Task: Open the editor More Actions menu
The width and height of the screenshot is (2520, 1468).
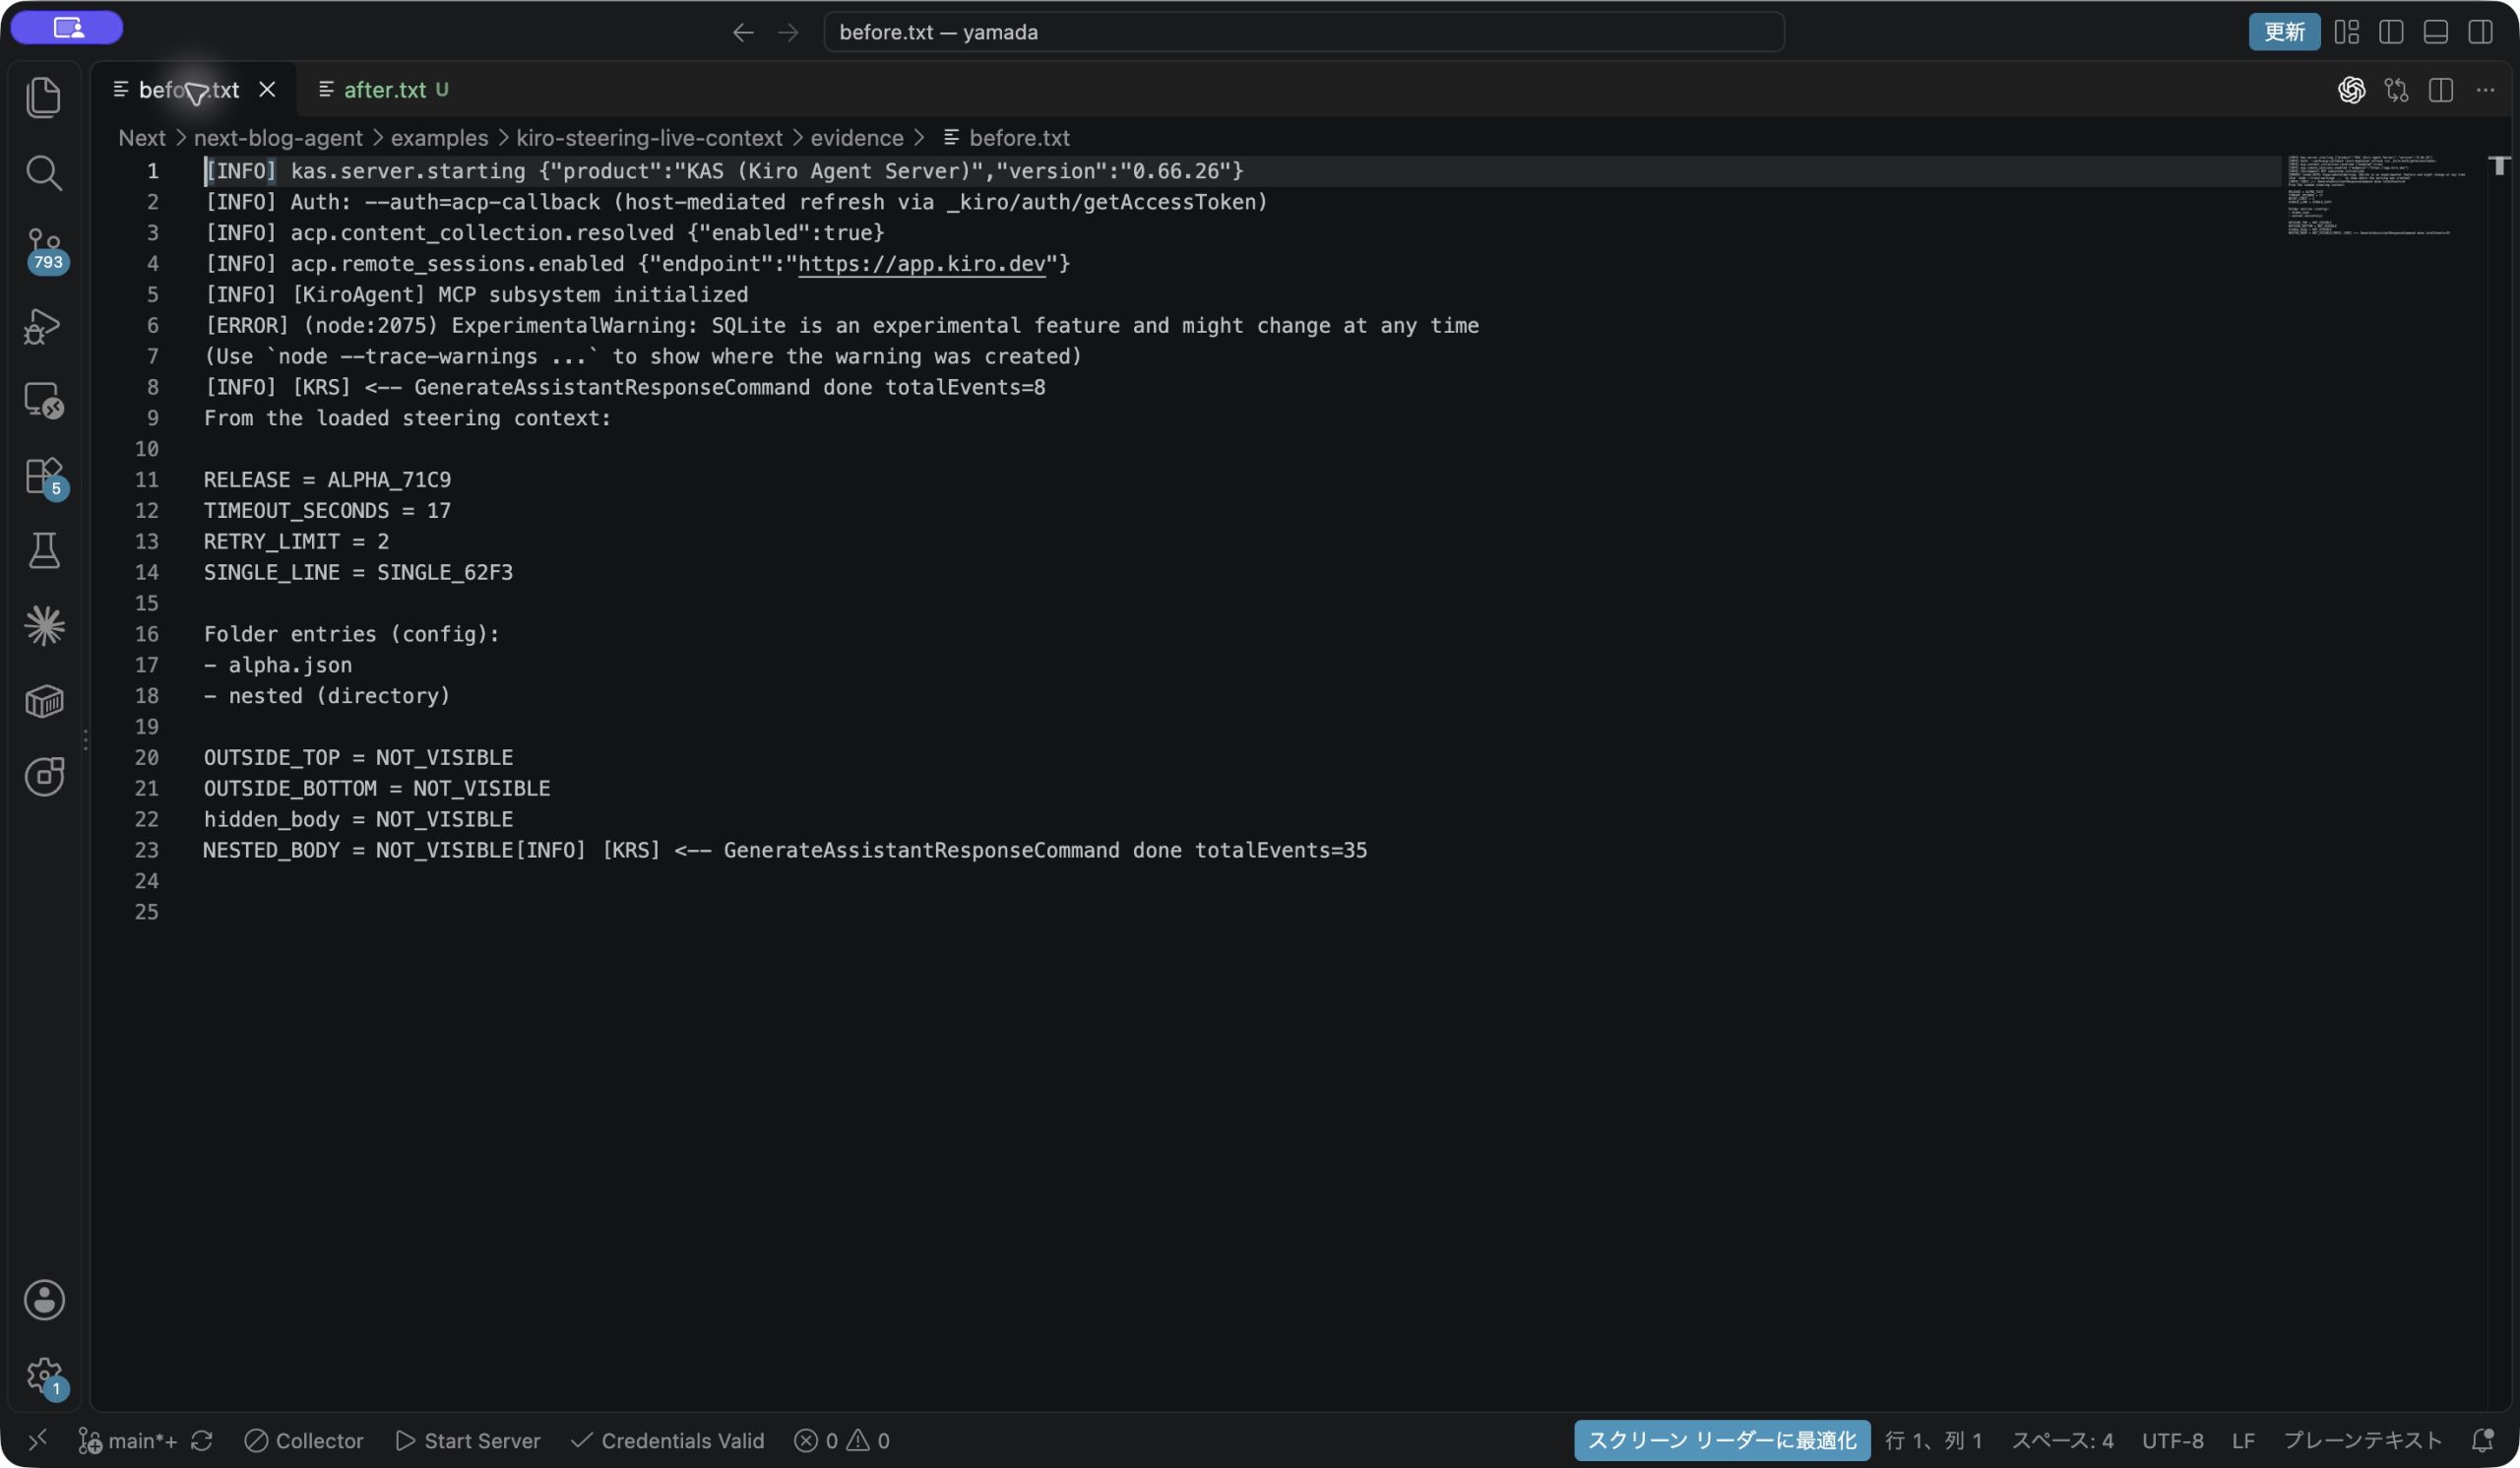Action: 2485,90
